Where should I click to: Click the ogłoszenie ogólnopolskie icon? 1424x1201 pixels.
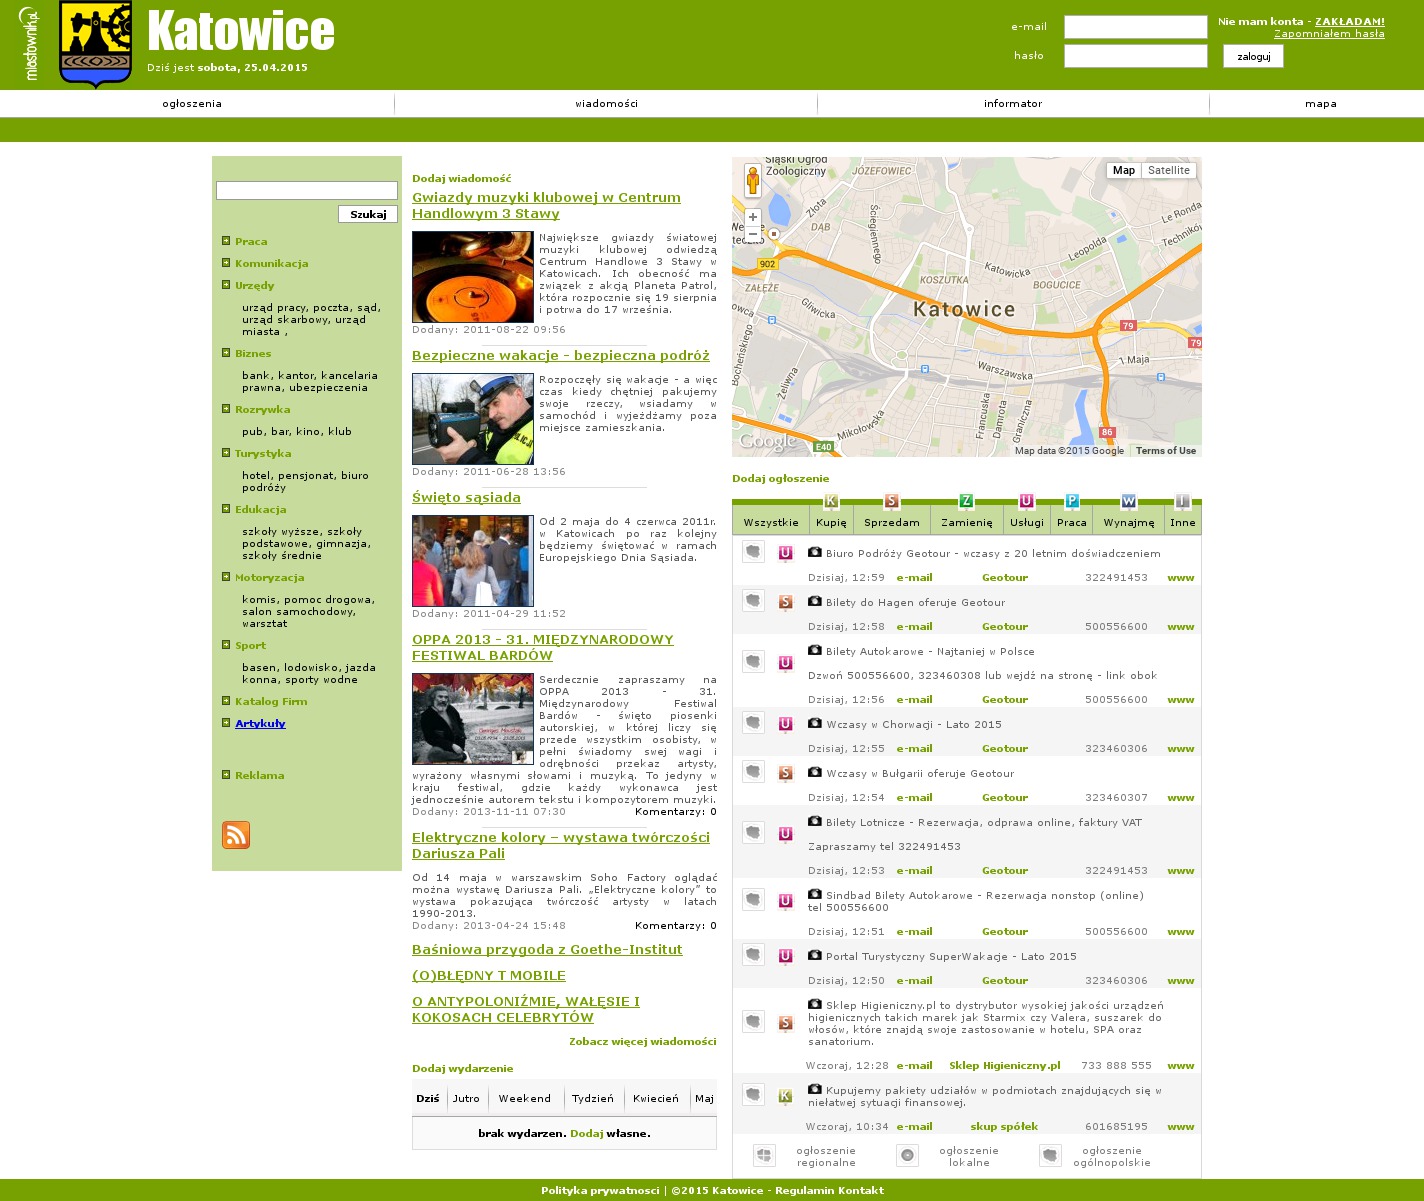click(1049, 1156)
